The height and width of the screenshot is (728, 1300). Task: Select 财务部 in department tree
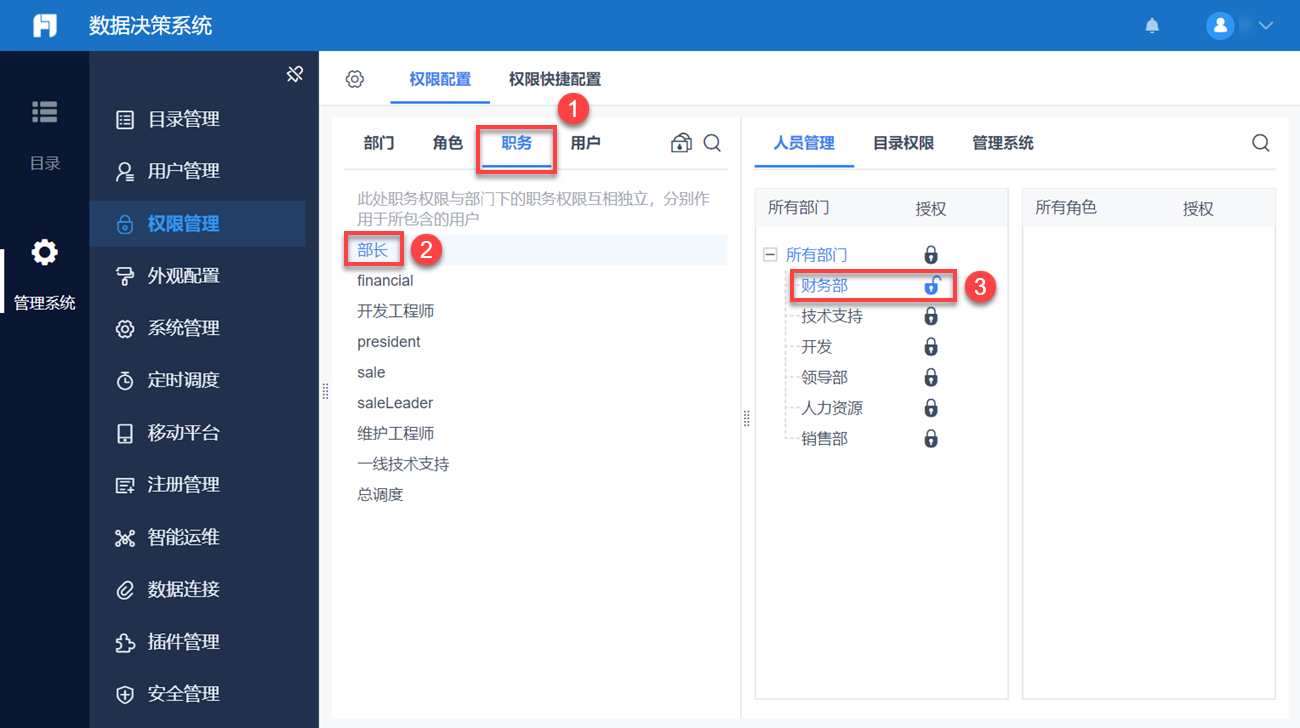tap(825, 286)
